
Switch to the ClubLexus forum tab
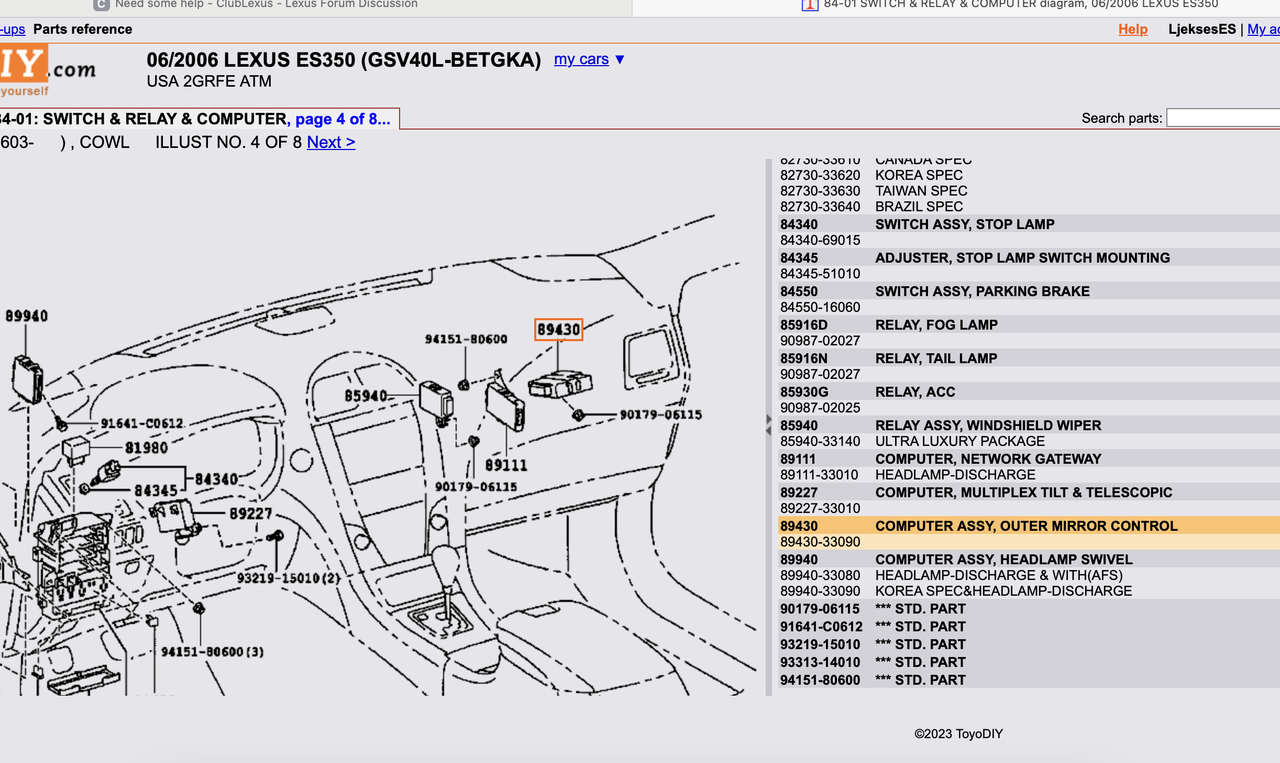265,4
